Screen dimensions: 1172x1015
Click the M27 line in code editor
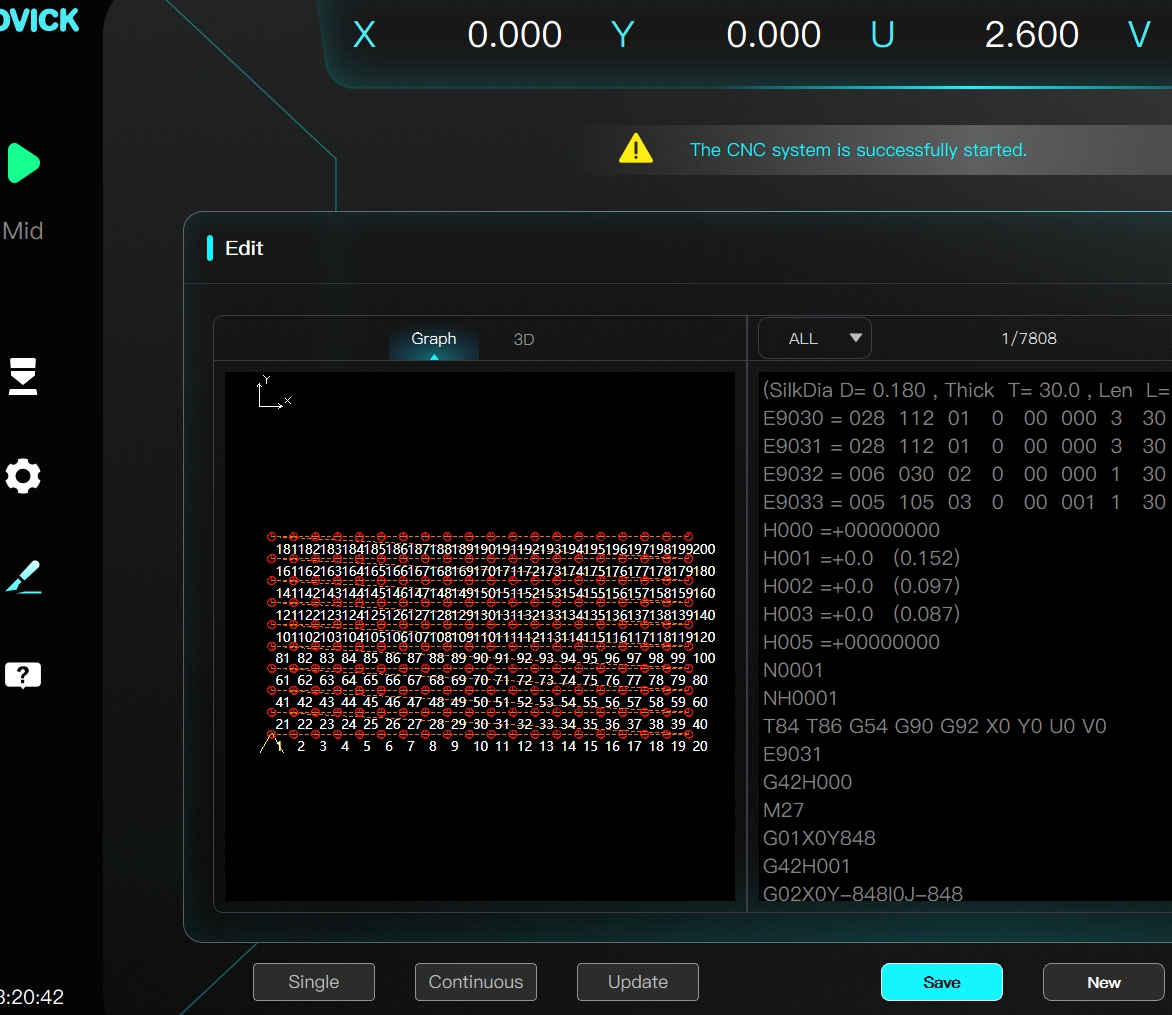tap(783, 810)
